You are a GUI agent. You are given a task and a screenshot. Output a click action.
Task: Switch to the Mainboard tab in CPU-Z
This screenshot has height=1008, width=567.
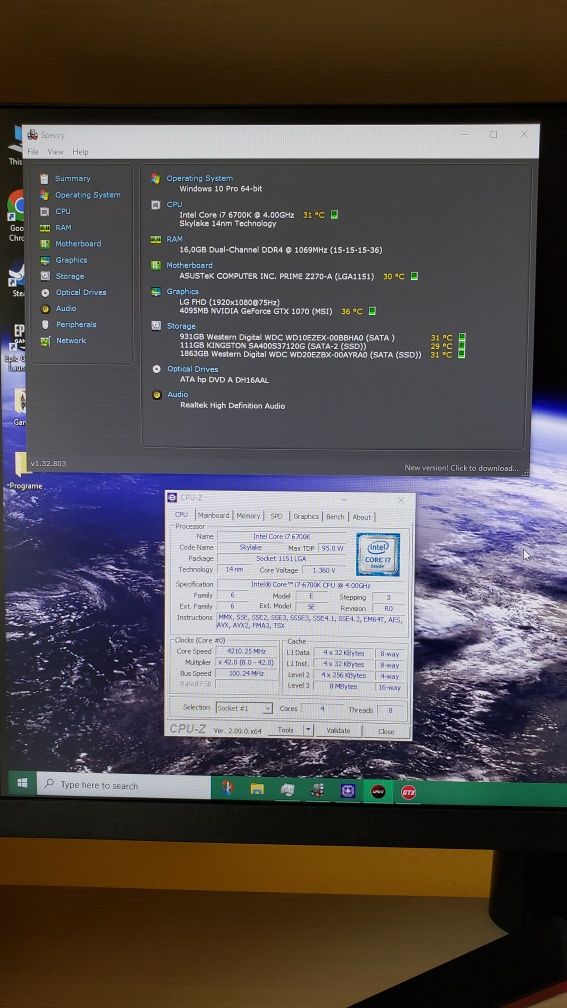[213, 516]
